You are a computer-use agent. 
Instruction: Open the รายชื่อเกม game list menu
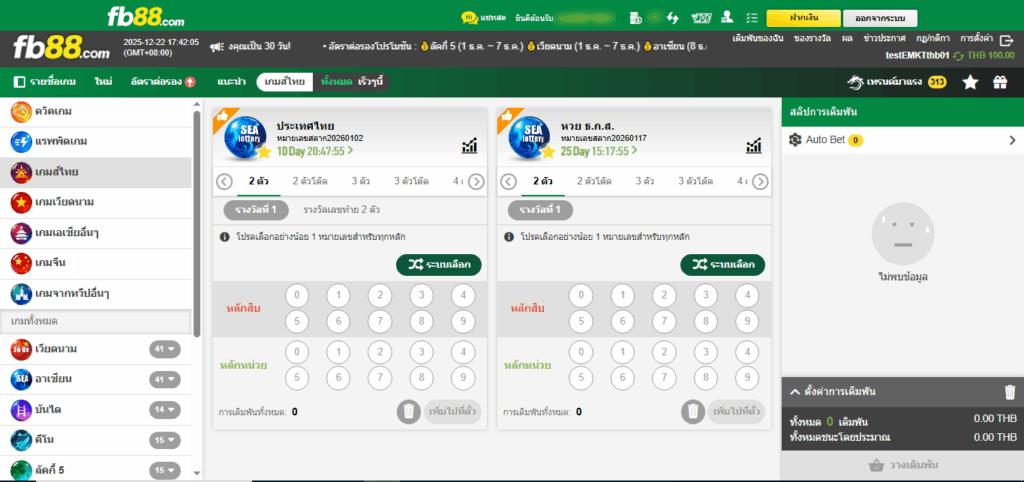(45, 82)
